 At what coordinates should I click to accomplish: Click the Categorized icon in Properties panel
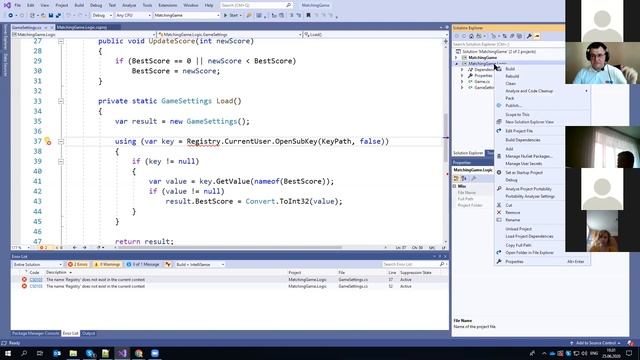tap(456, 178)
